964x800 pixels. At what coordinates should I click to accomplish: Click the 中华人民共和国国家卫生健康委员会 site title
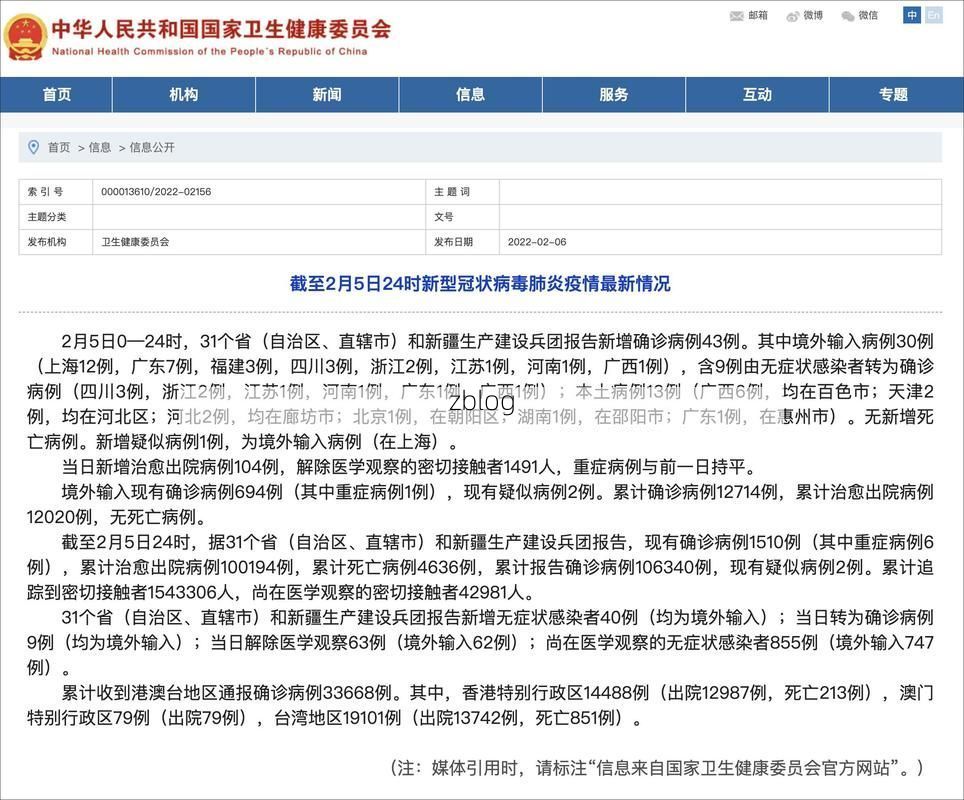coord(220,28)
